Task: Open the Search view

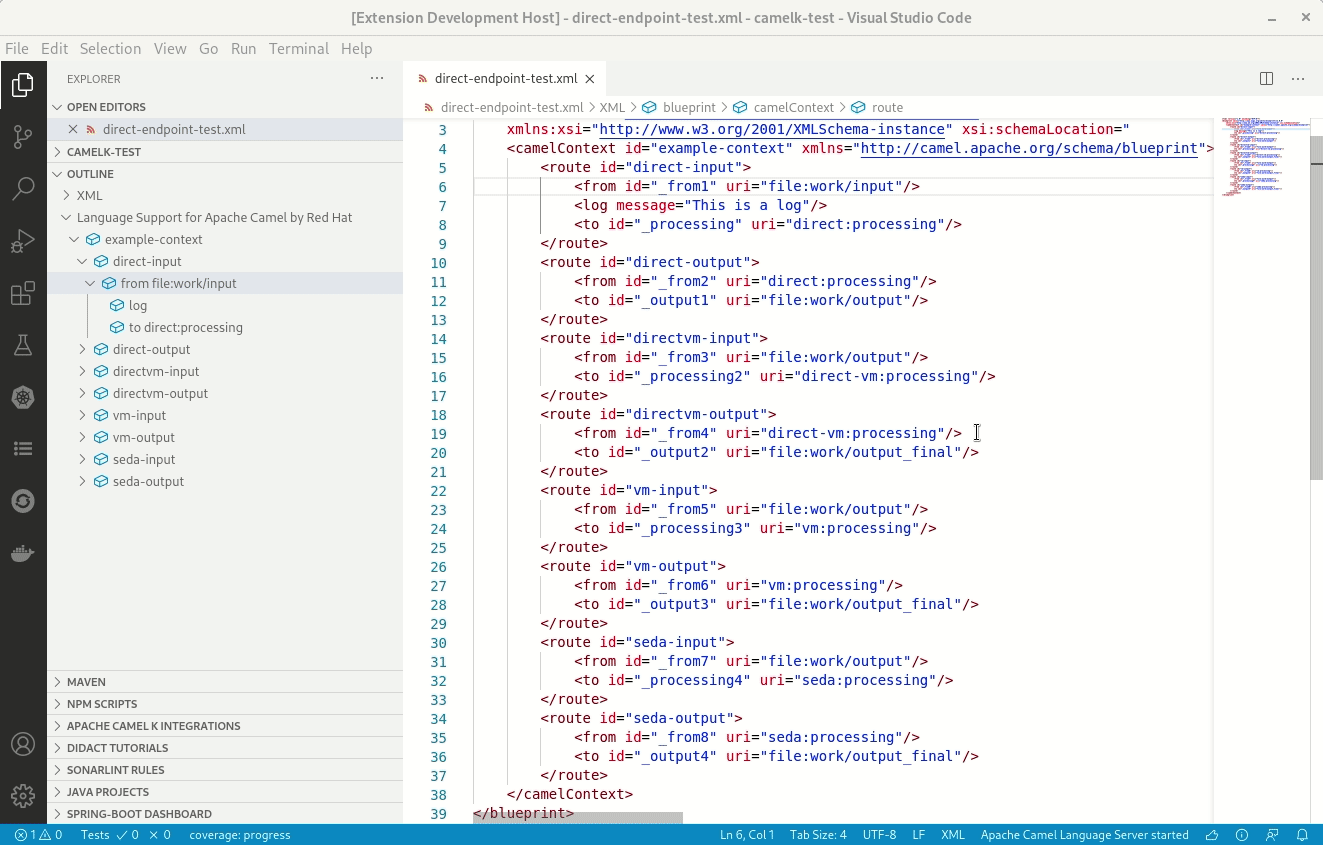Action: tap(24, 190)
